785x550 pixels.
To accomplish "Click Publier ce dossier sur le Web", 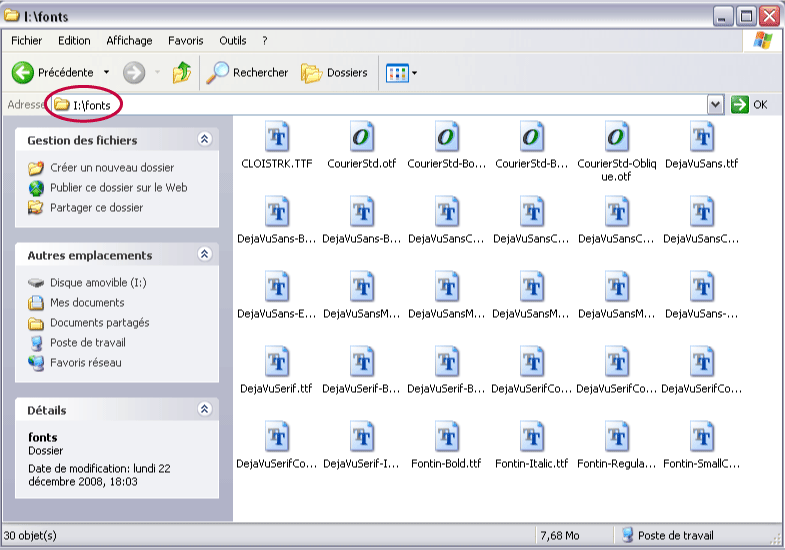I will pyautogui.click(x=108, y=188).
